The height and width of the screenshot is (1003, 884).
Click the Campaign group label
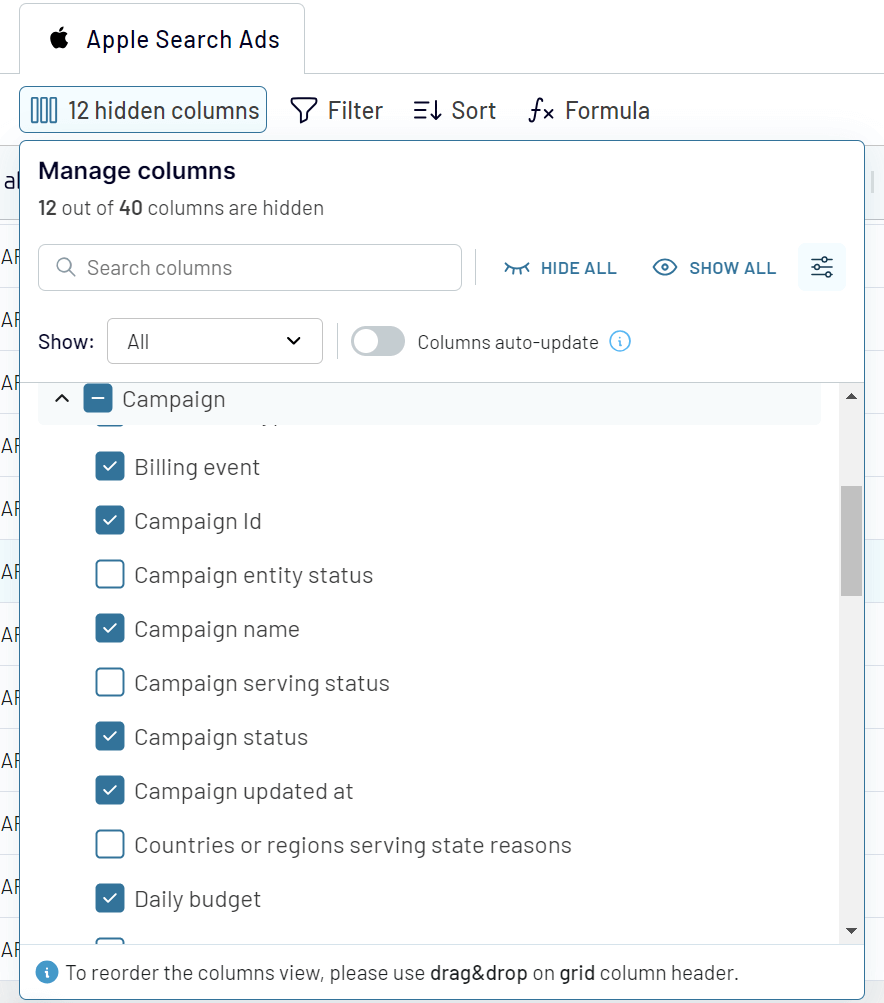point(174,399)
